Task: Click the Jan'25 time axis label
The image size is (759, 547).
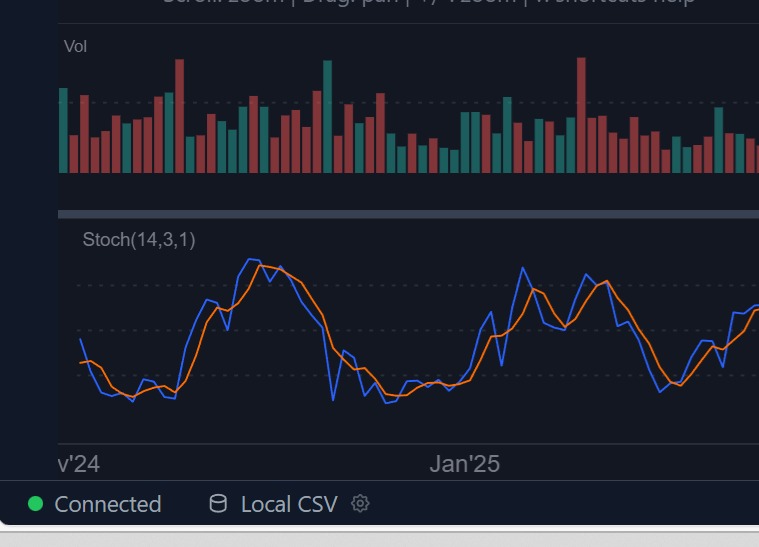Action: coord(464,464)
